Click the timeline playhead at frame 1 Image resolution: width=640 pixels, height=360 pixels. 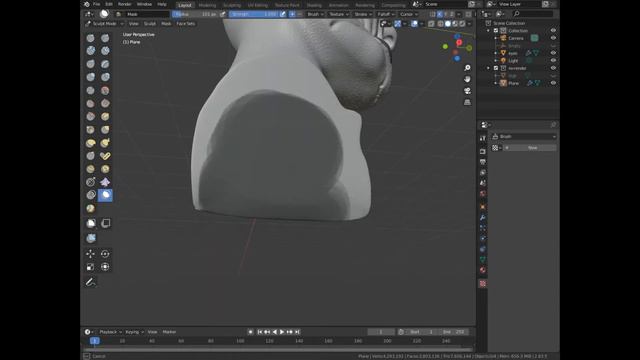click(x=95, y=341)
